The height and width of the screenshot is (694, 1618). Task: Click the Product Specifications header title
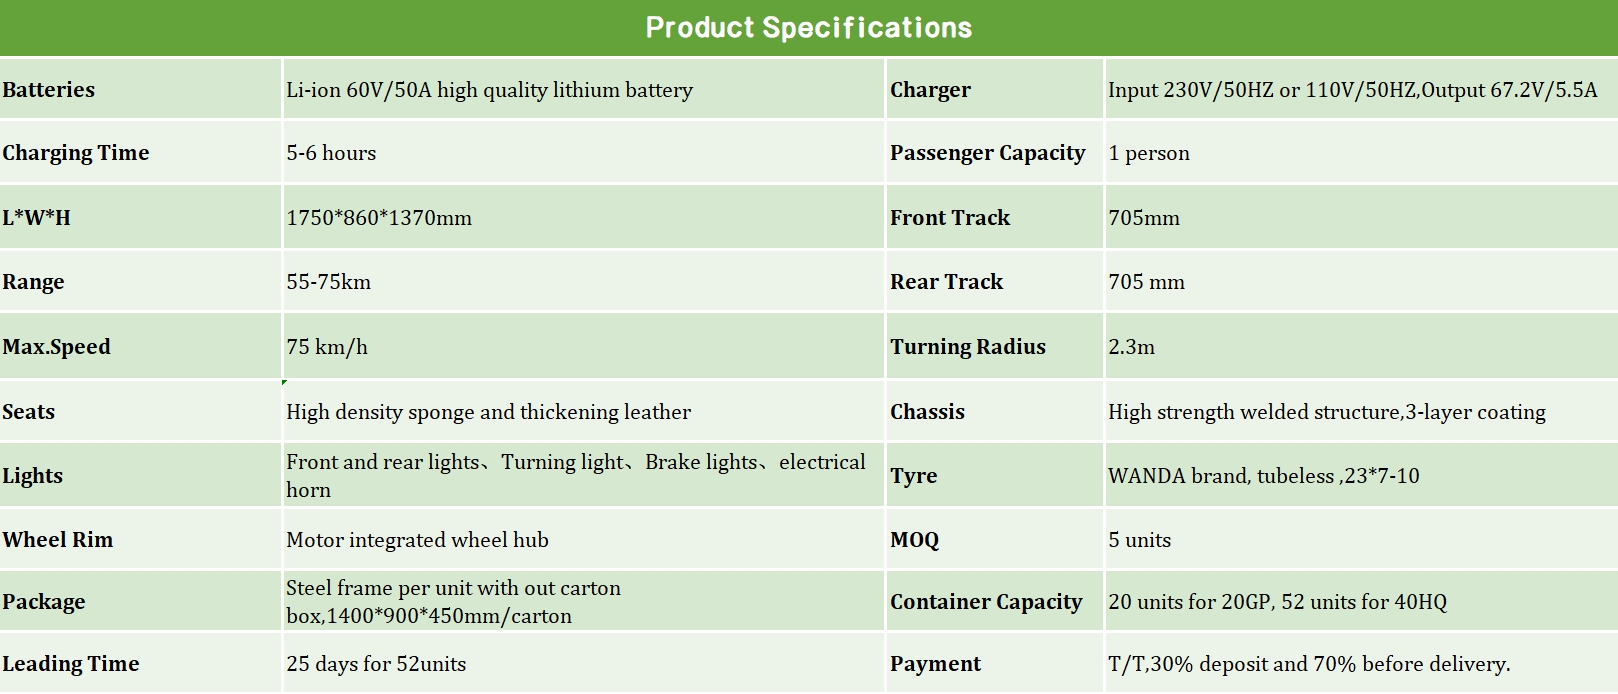click(808, 27)
